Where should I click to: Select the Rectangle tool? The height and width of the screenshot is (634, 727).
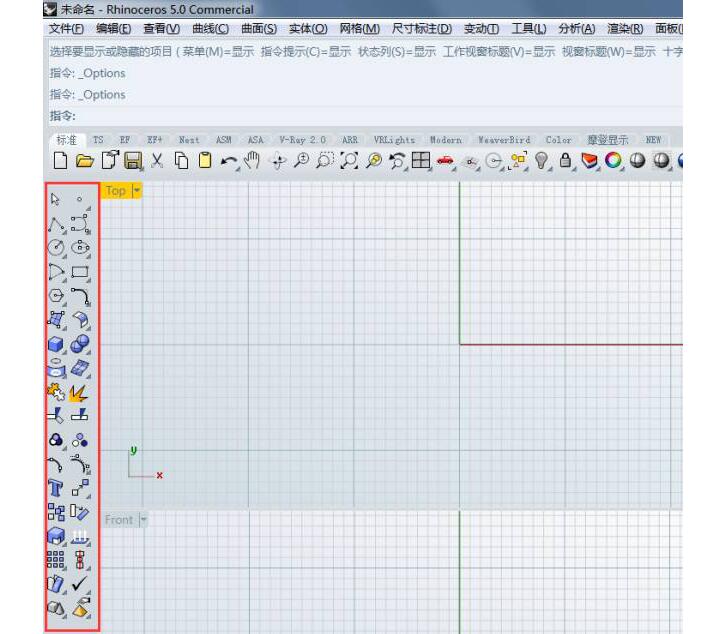pos(80,272)
